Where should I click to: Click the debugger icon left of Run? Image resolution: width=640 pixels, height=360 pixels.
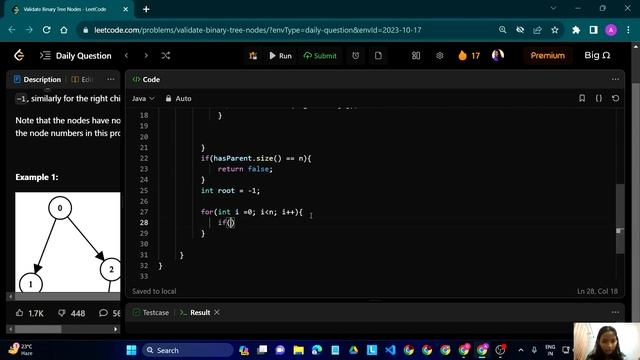tap(253, 56)
